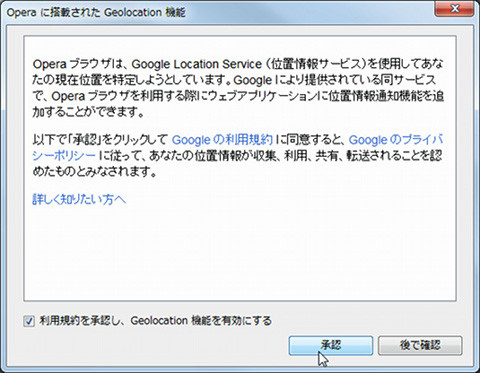Image resolution: width=480 pixels, height=373 pixels.
Task: Open the Google の利用規約 link
Action: coord(222,139)
